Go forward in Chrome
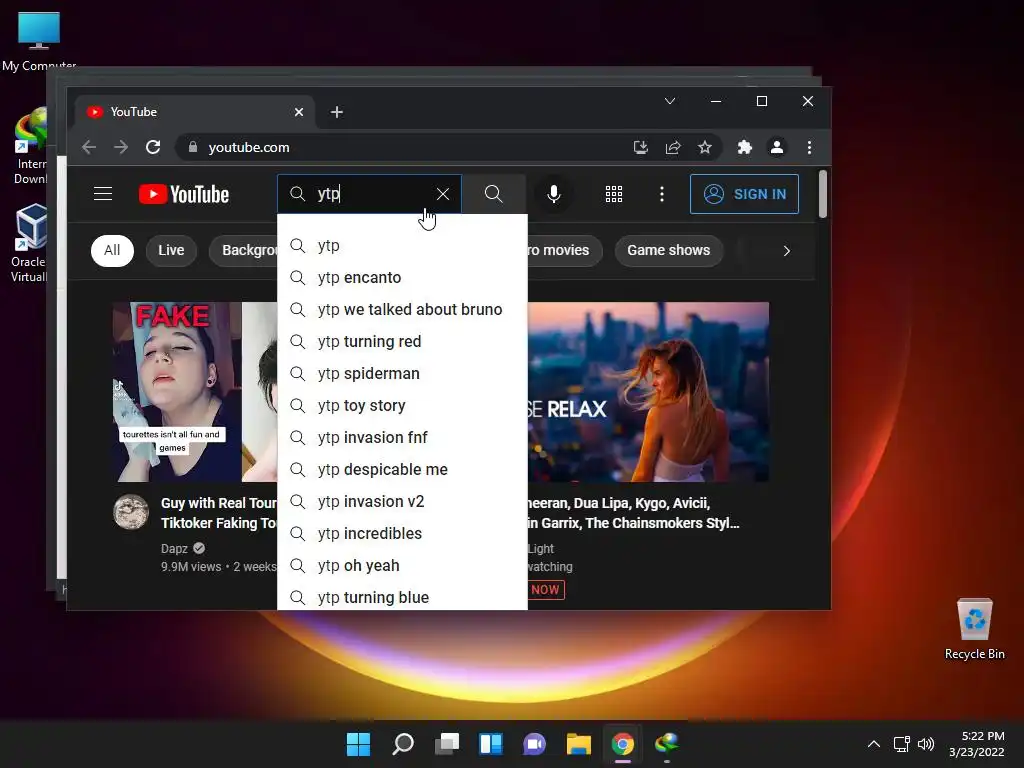The image size is (1024, 768). coord(121,147)
